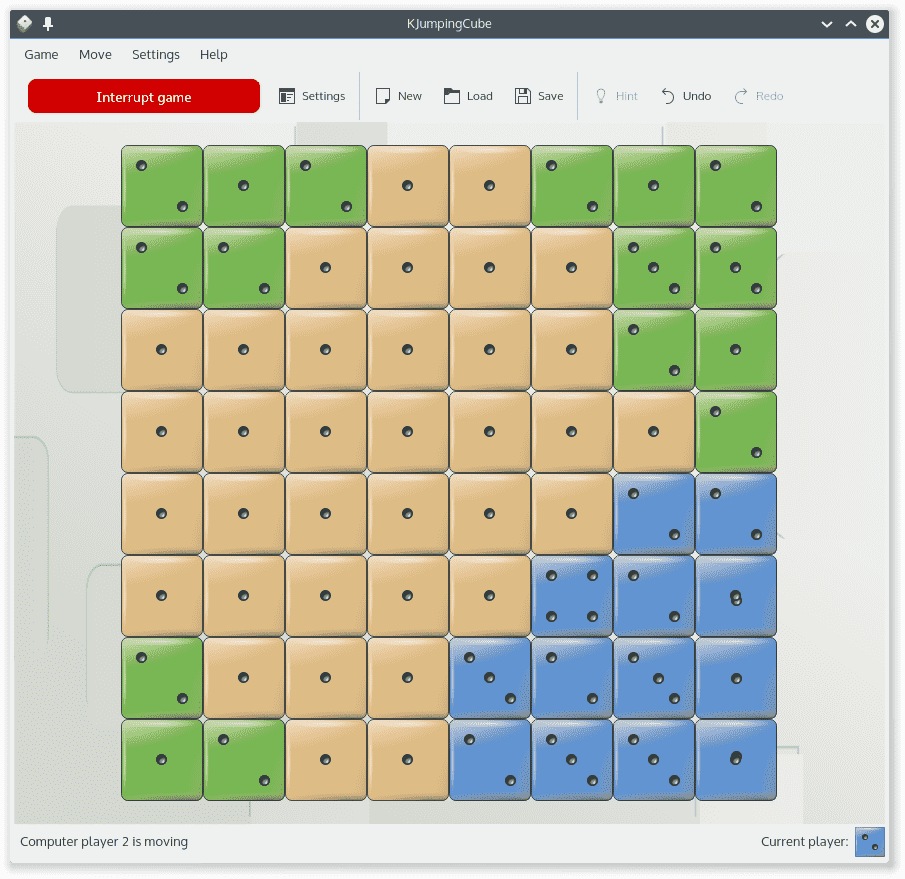
Task: Load a saved game via toolbar
Action: coord(468,97)
